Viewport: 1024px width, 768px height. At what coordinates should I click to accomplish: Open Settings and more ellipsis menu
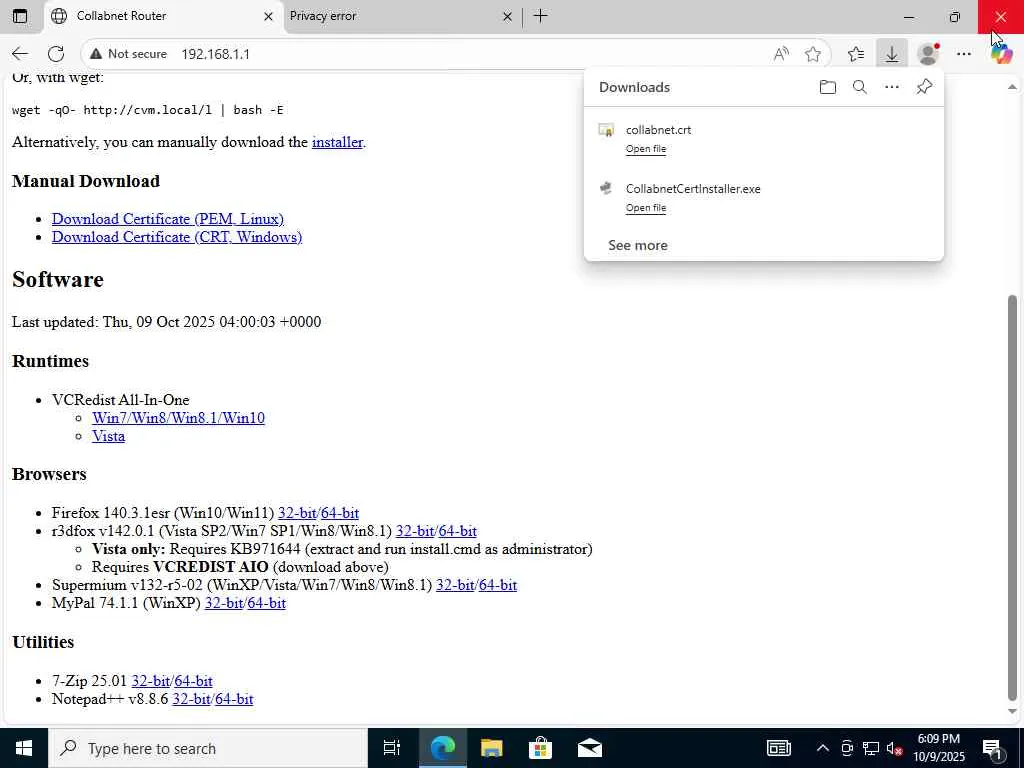click(x=964, y=54)
